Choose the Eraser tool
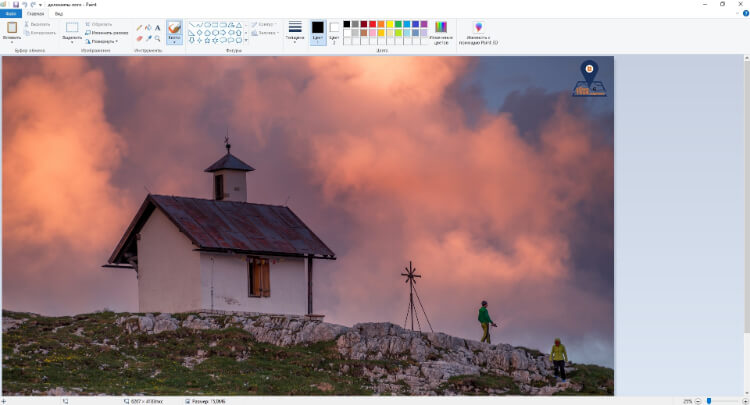 [139, 39]
